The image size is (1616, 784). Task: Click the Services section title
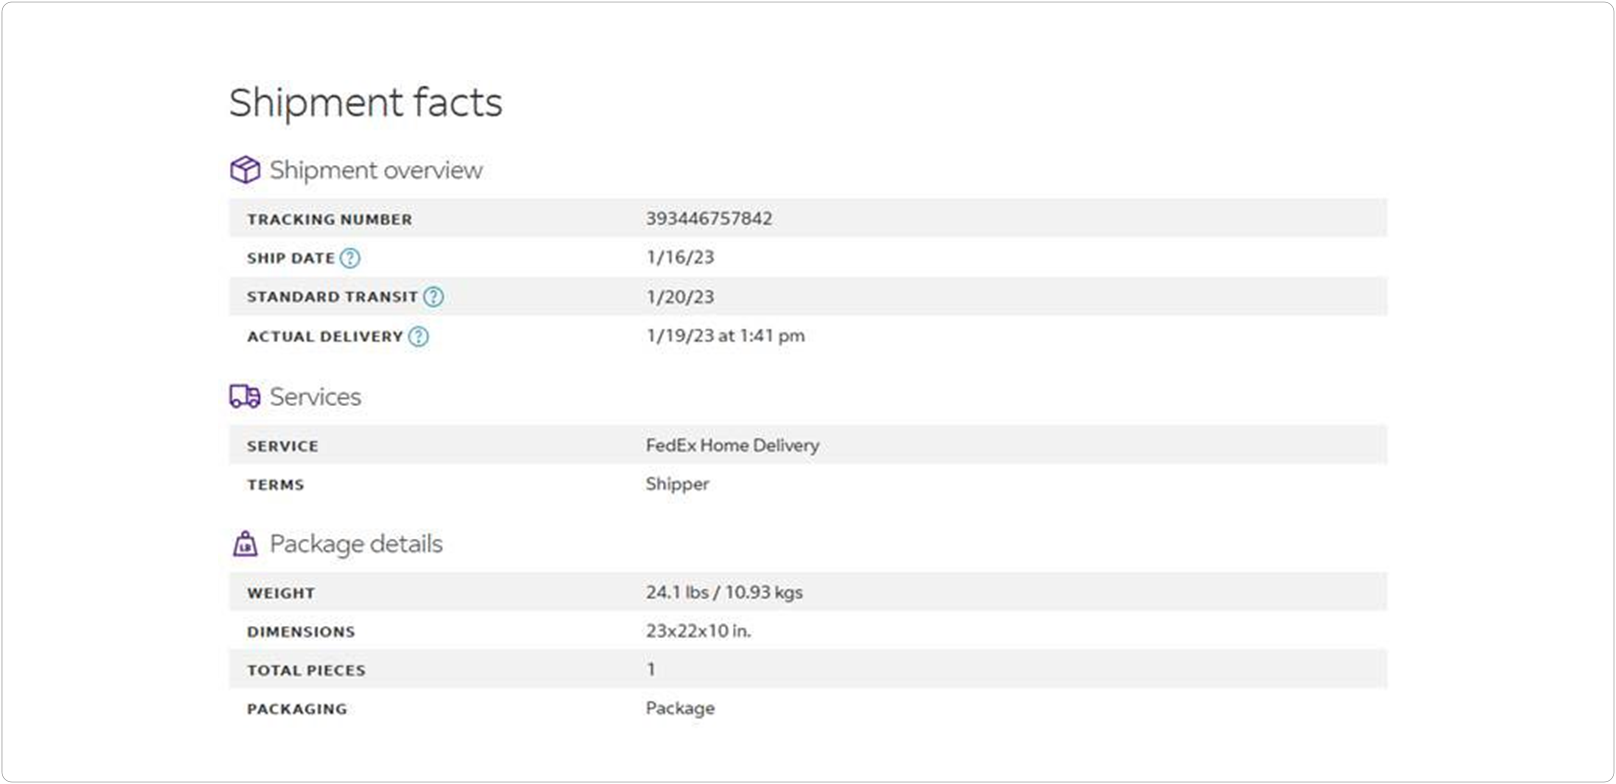point(315,397)
